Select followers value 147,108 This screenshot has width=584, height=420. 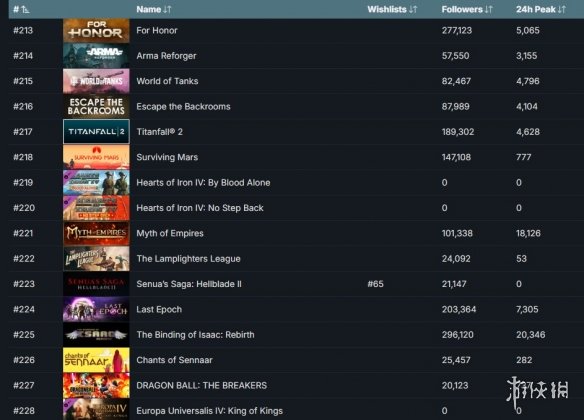point(456,157)
